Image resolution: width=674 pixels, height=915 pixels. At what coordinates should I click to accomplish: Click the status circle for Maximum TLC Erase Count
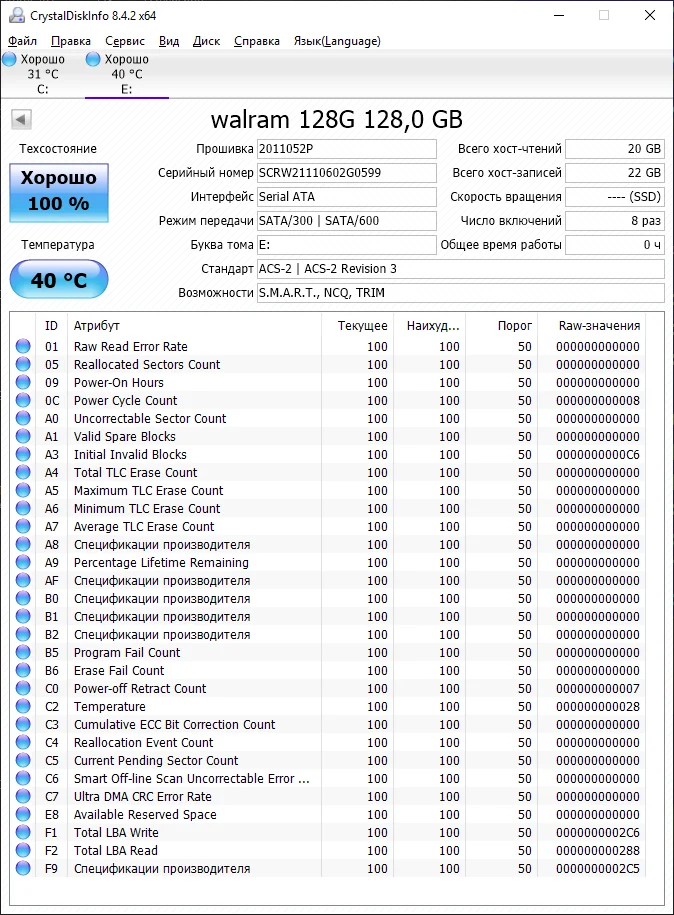click(x=23, y=490)
